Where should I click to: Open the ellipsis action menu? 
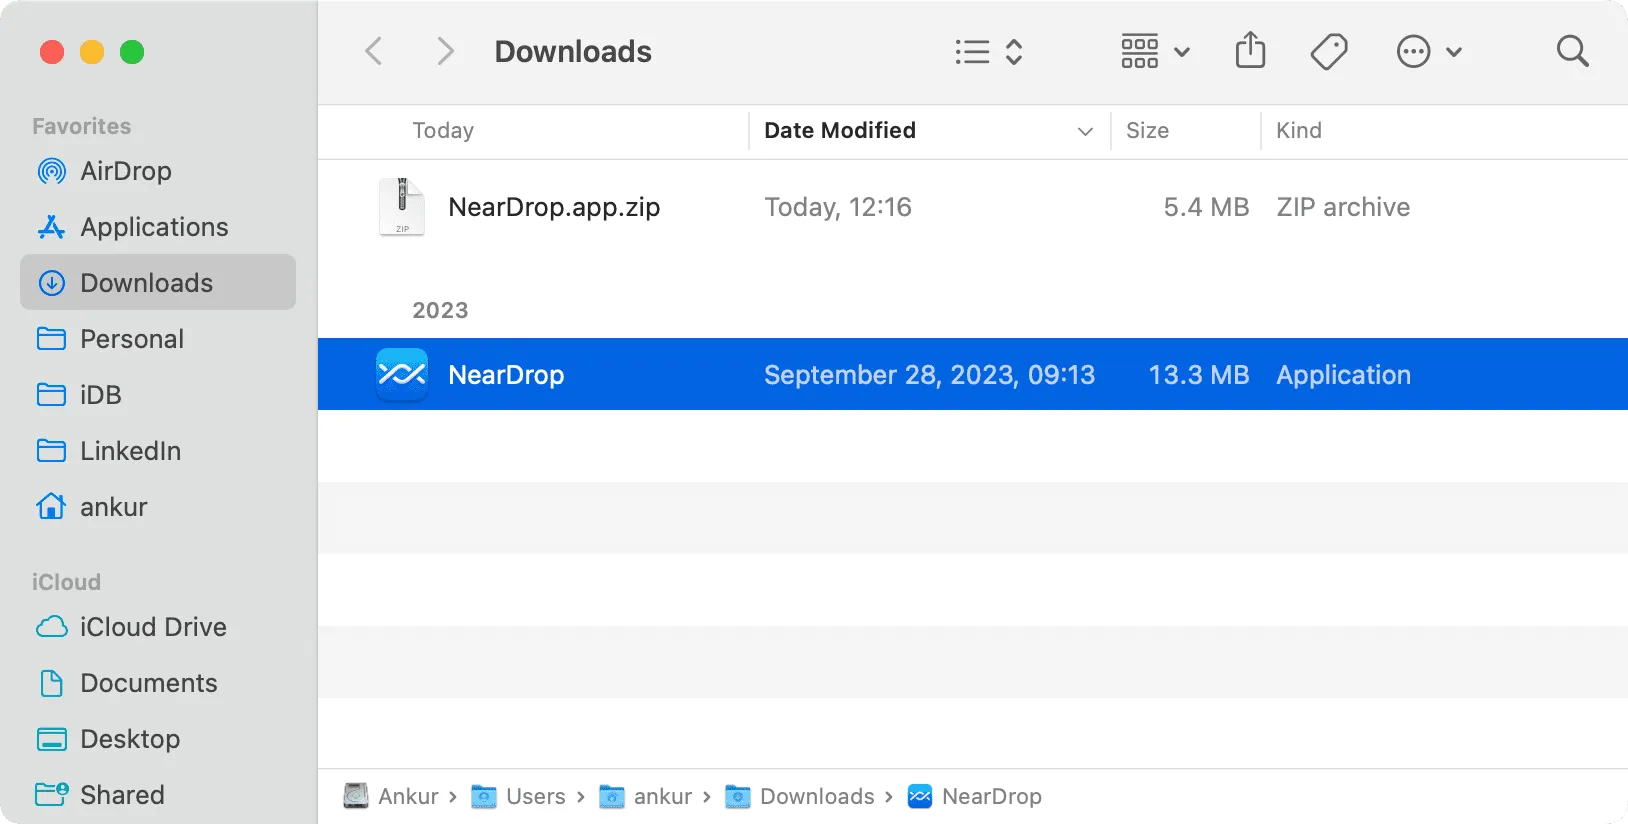click(x=1429, y=51)
